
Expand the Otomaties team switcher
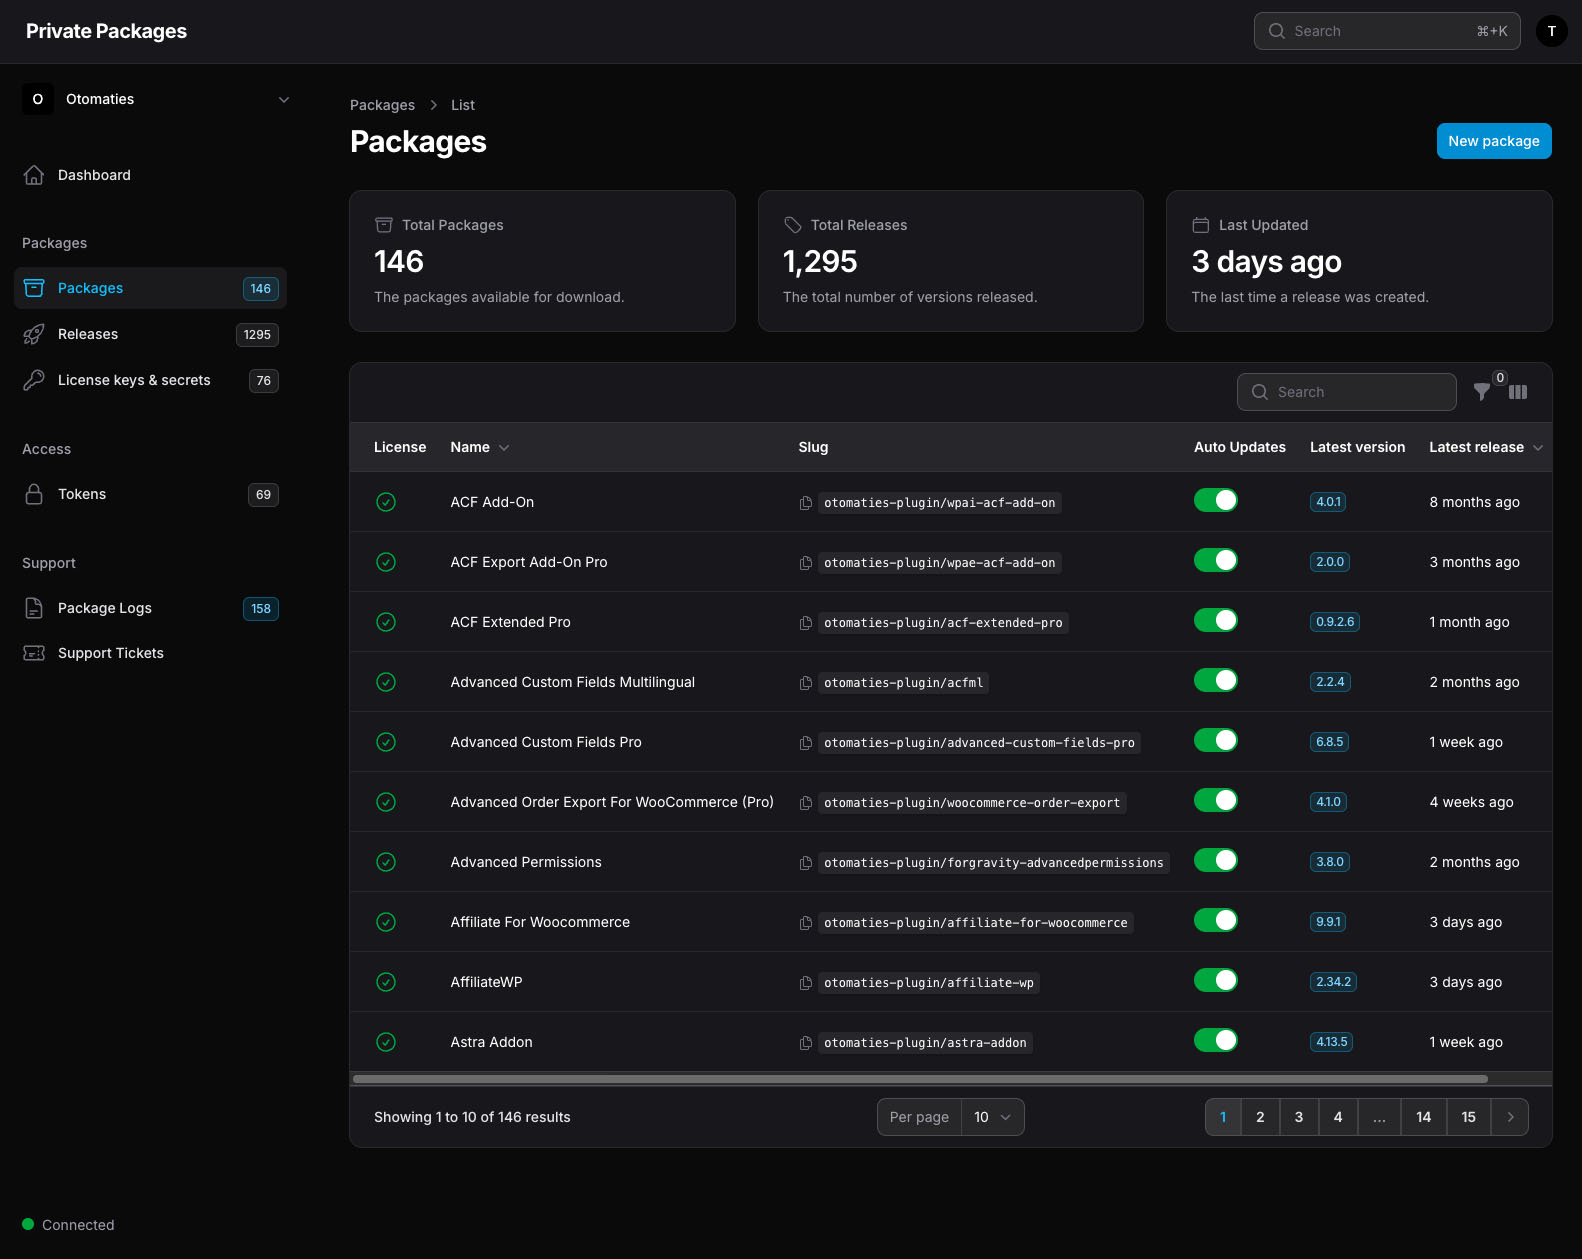[157, 99]
